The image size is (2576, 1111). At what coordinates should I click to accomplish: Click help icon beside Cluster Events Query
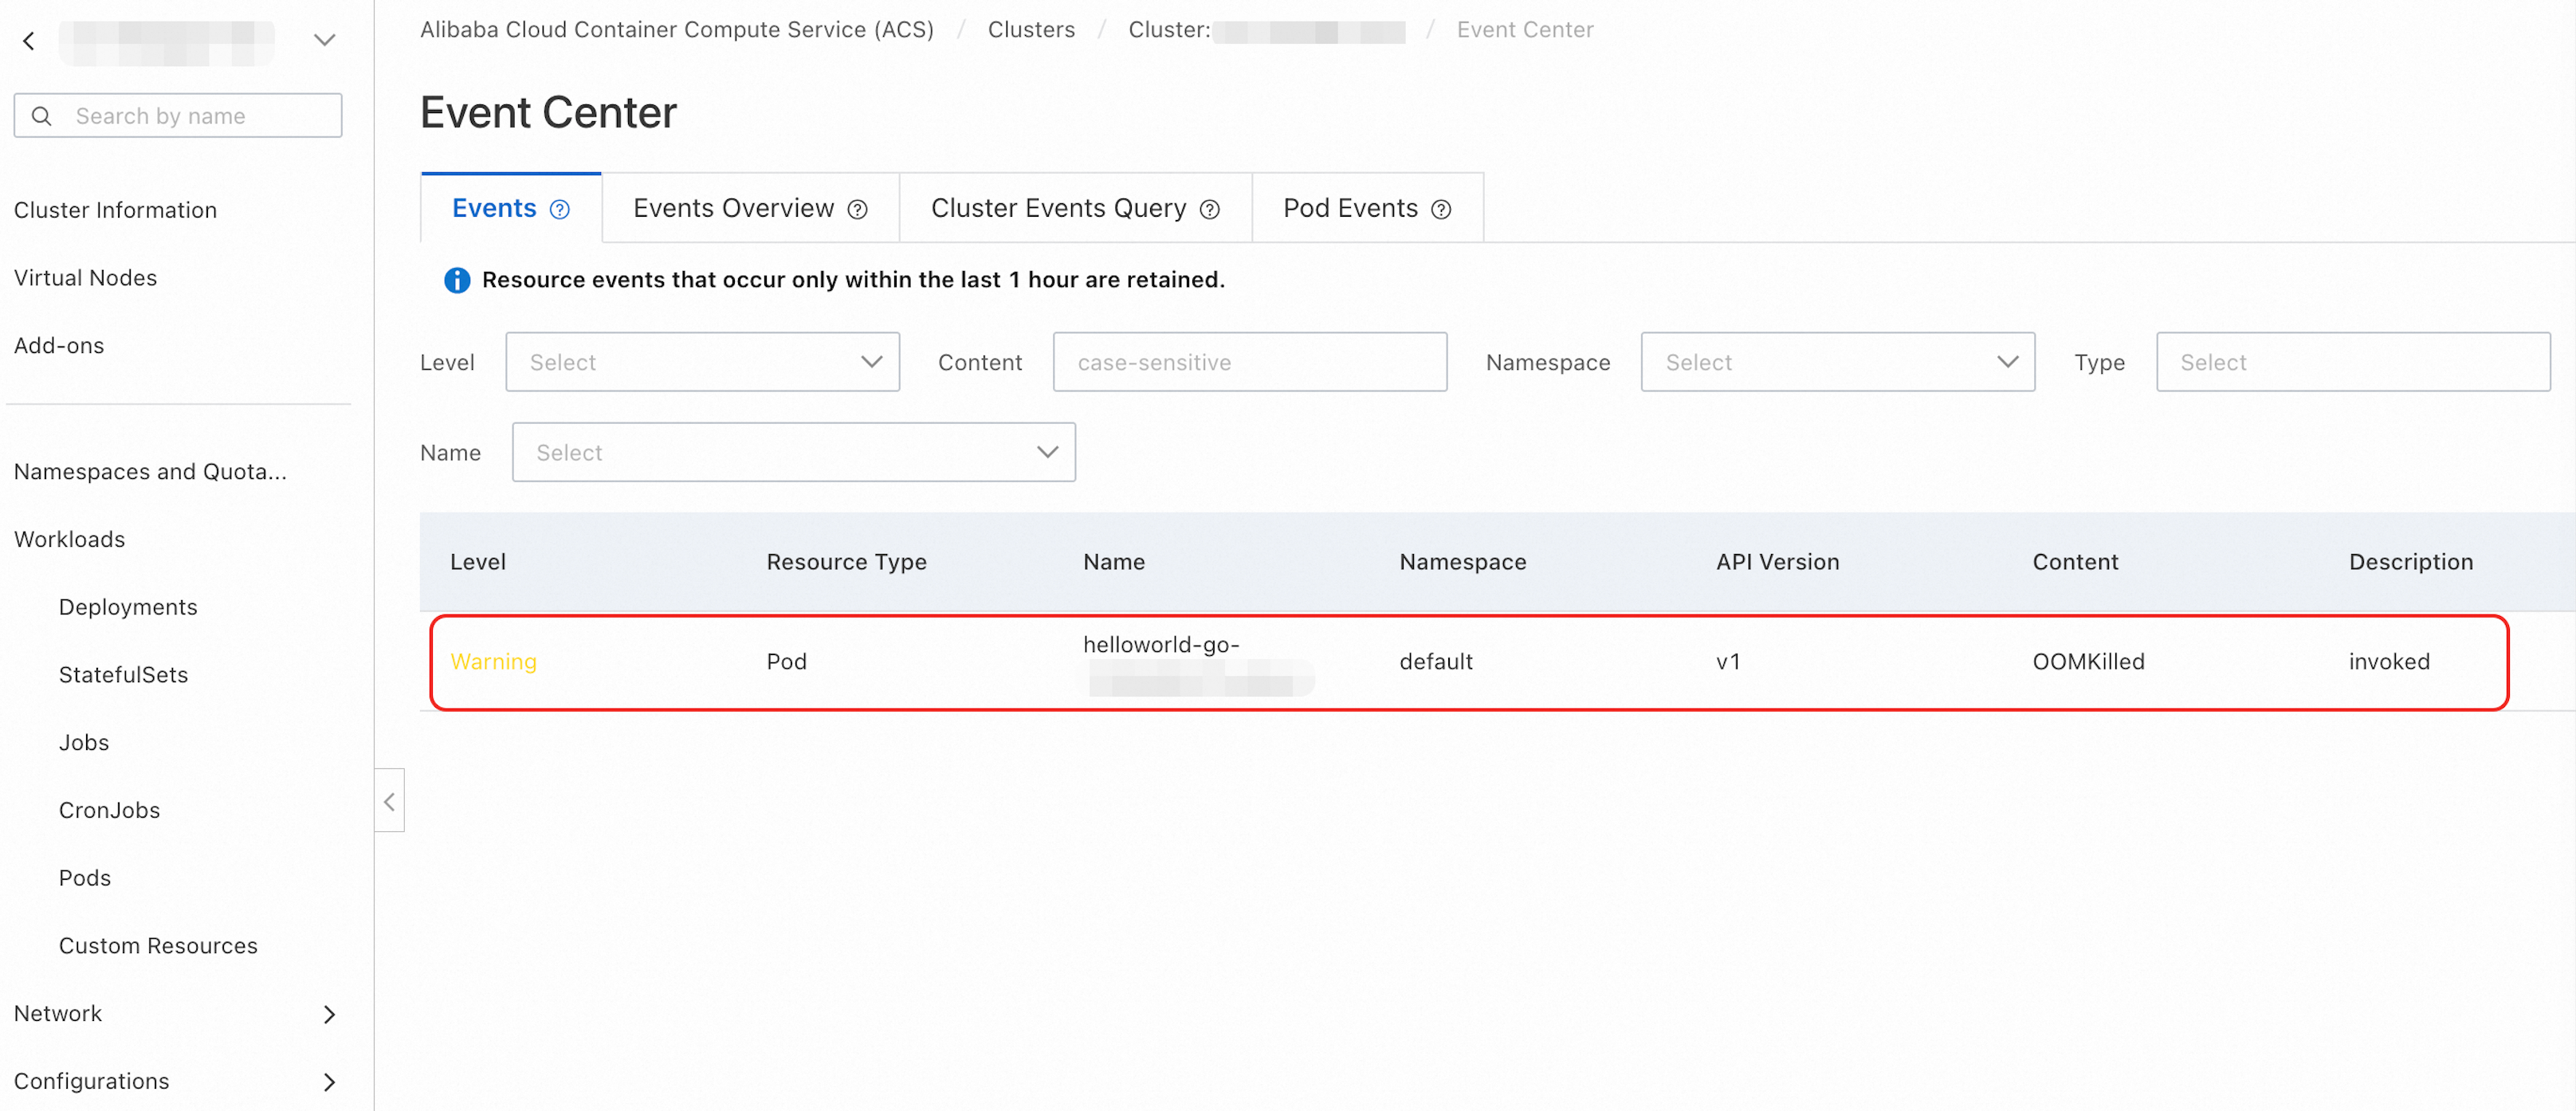point(1209,210)
